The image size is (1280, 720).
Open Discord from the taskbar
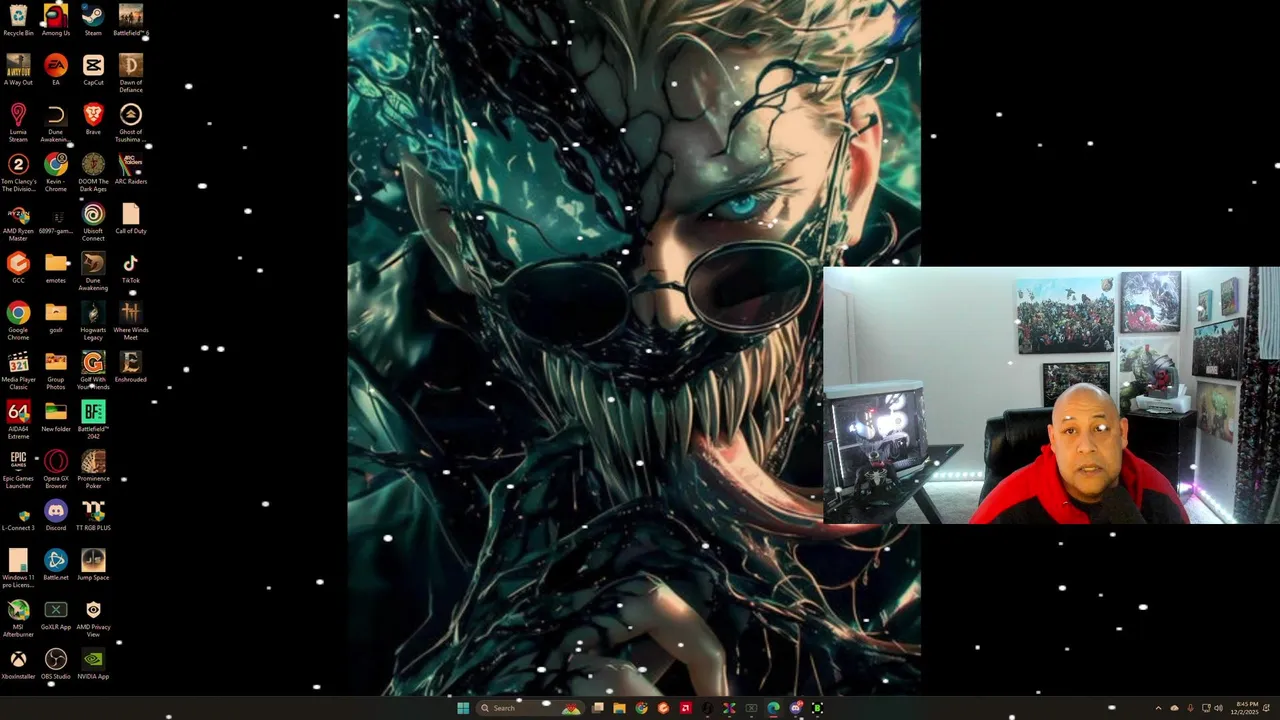coord(795,708)
